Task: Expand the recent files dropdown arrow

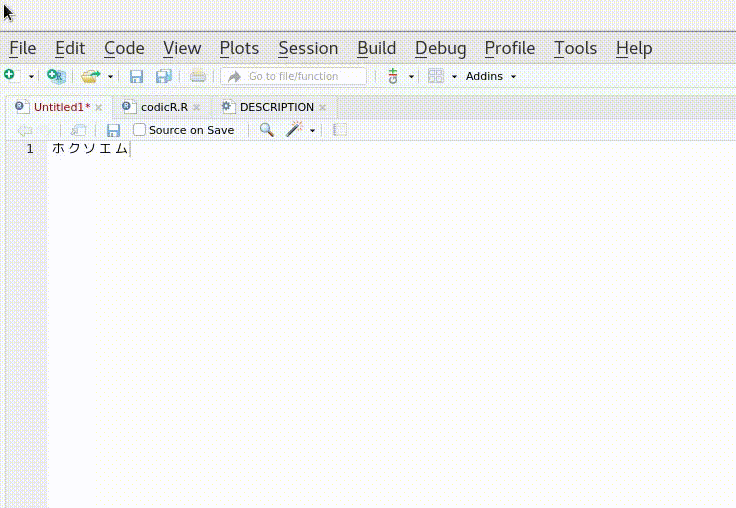Action: click(110, 76)
